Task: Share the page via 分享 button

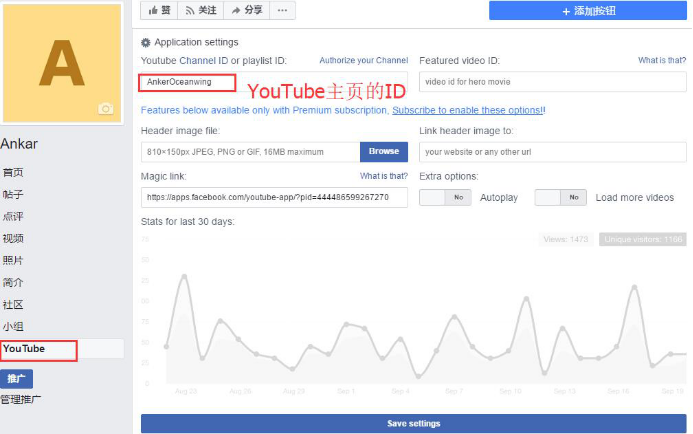Action: pyautogui.click(x=247, y=10)
